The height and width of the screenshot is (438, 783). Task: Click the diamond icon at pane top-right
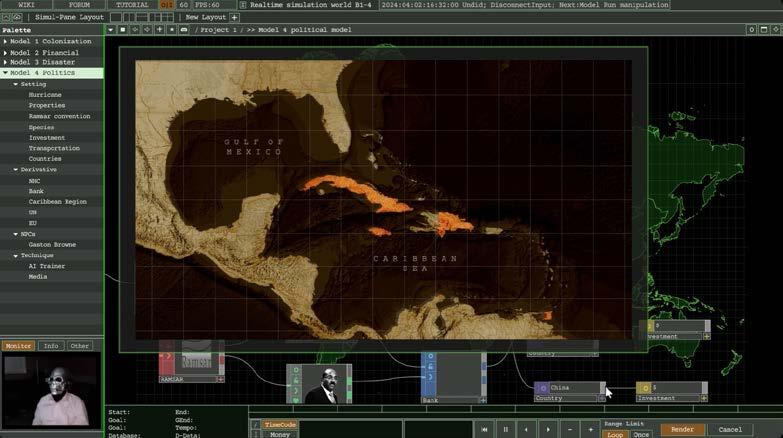pyautogui.click(x=776, y=30)
